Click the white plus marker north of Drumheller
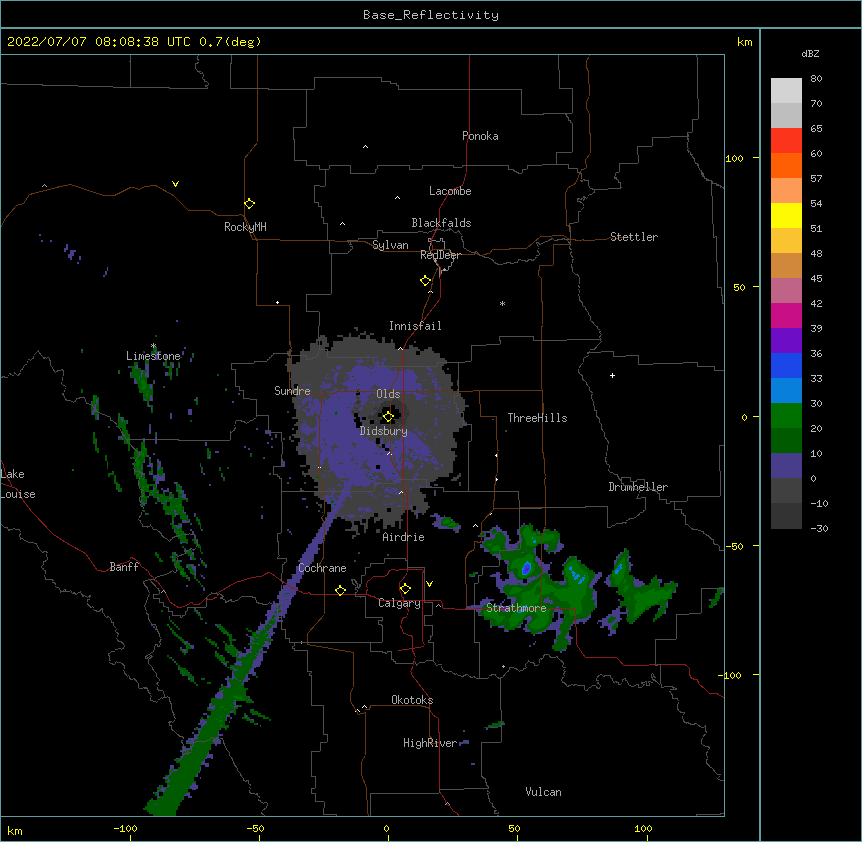 pos(612,375)
